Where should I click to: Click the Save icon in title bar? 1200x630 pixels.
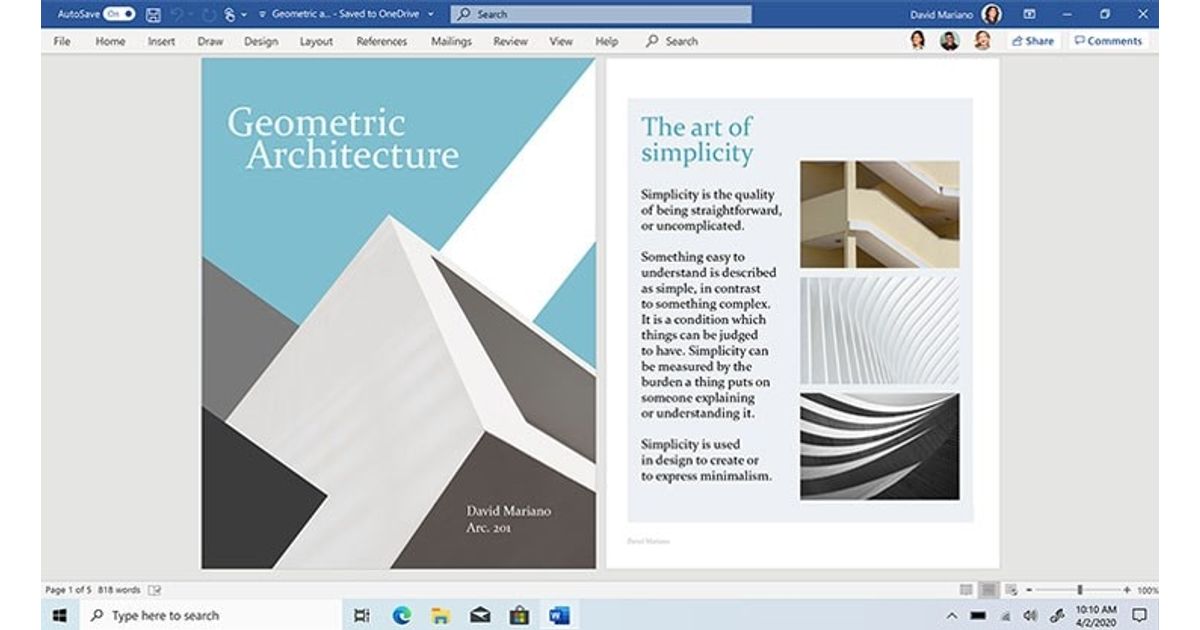point(153,15)
